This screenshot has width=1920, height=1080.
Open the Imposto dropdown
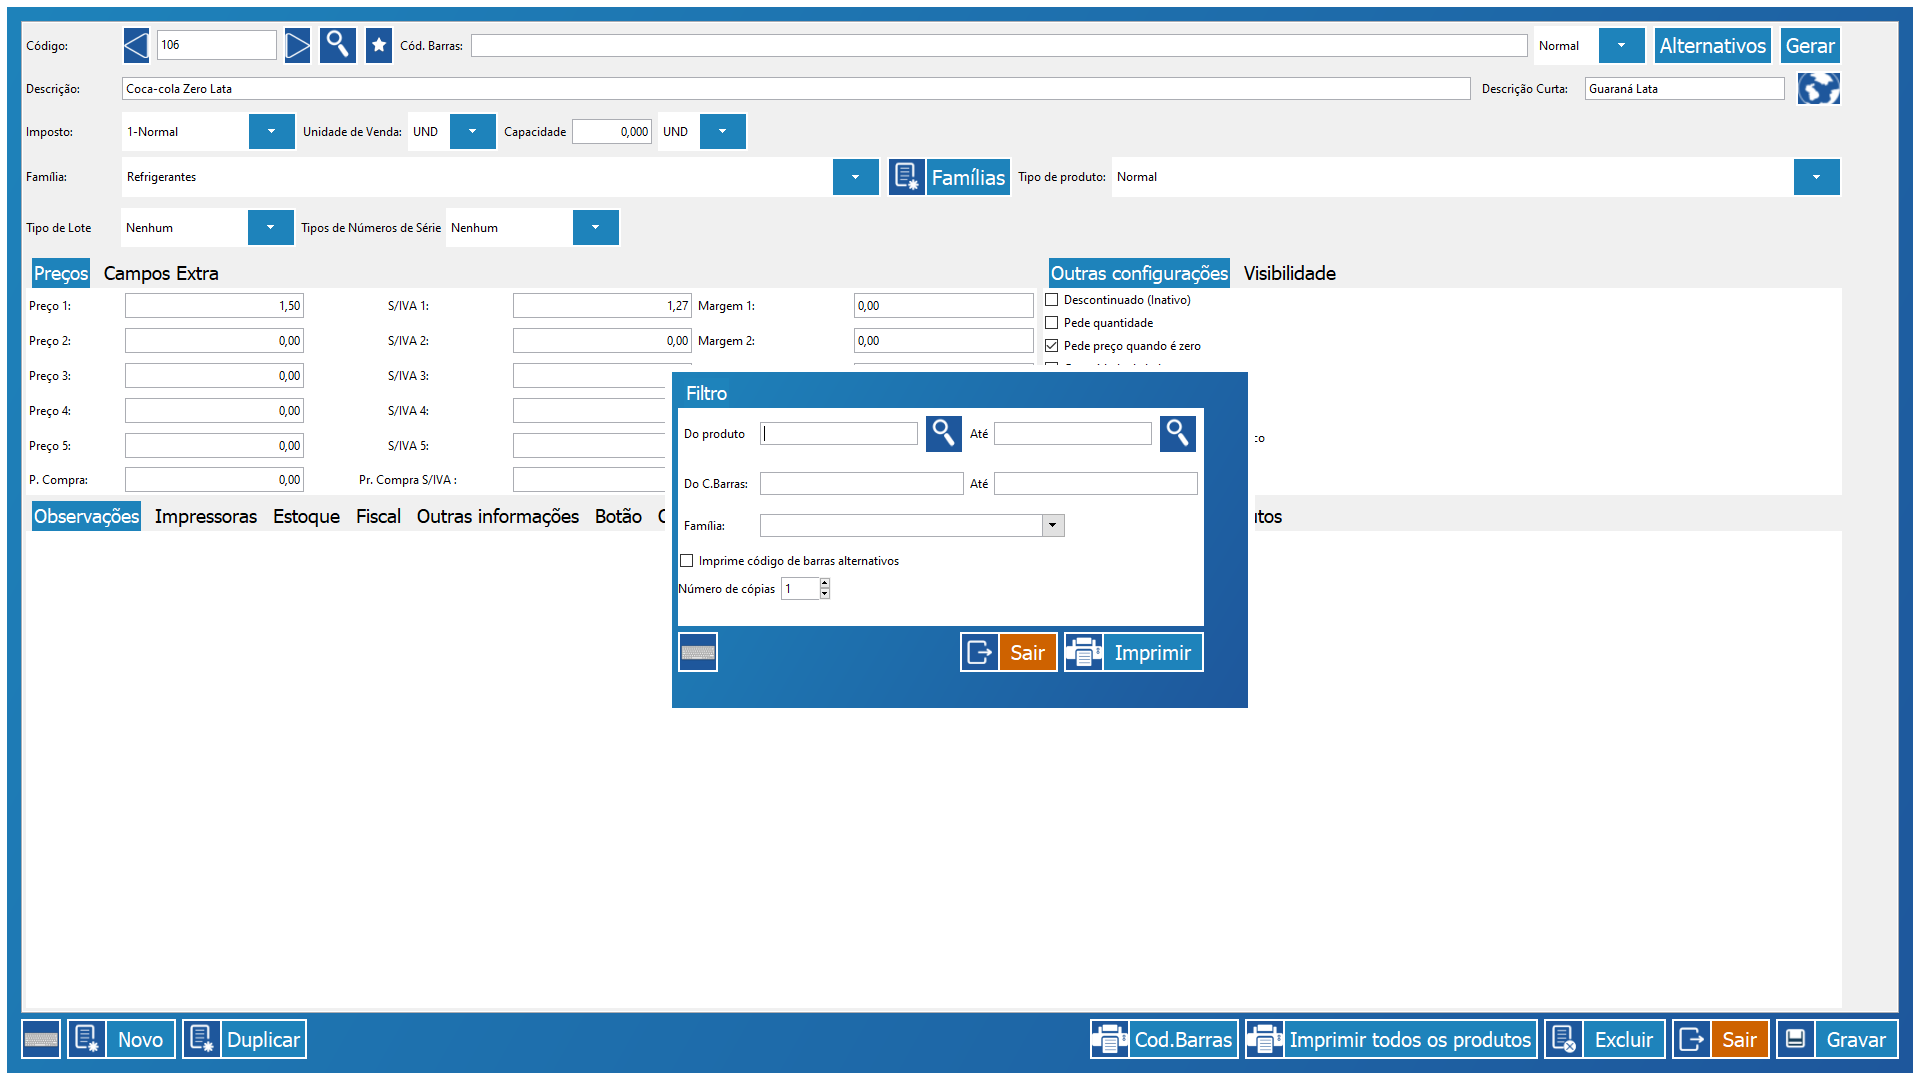271,132
